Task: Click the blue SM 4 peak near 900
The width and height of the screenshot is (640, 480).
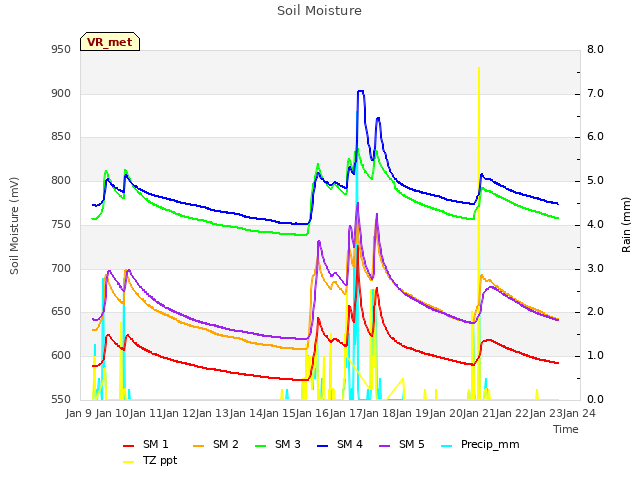Action: 360,91
